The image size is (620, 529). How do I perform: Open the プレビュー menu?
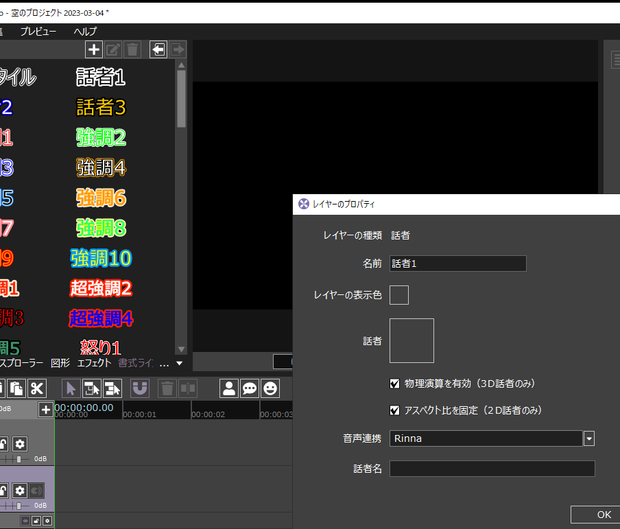tap(38, 31)
